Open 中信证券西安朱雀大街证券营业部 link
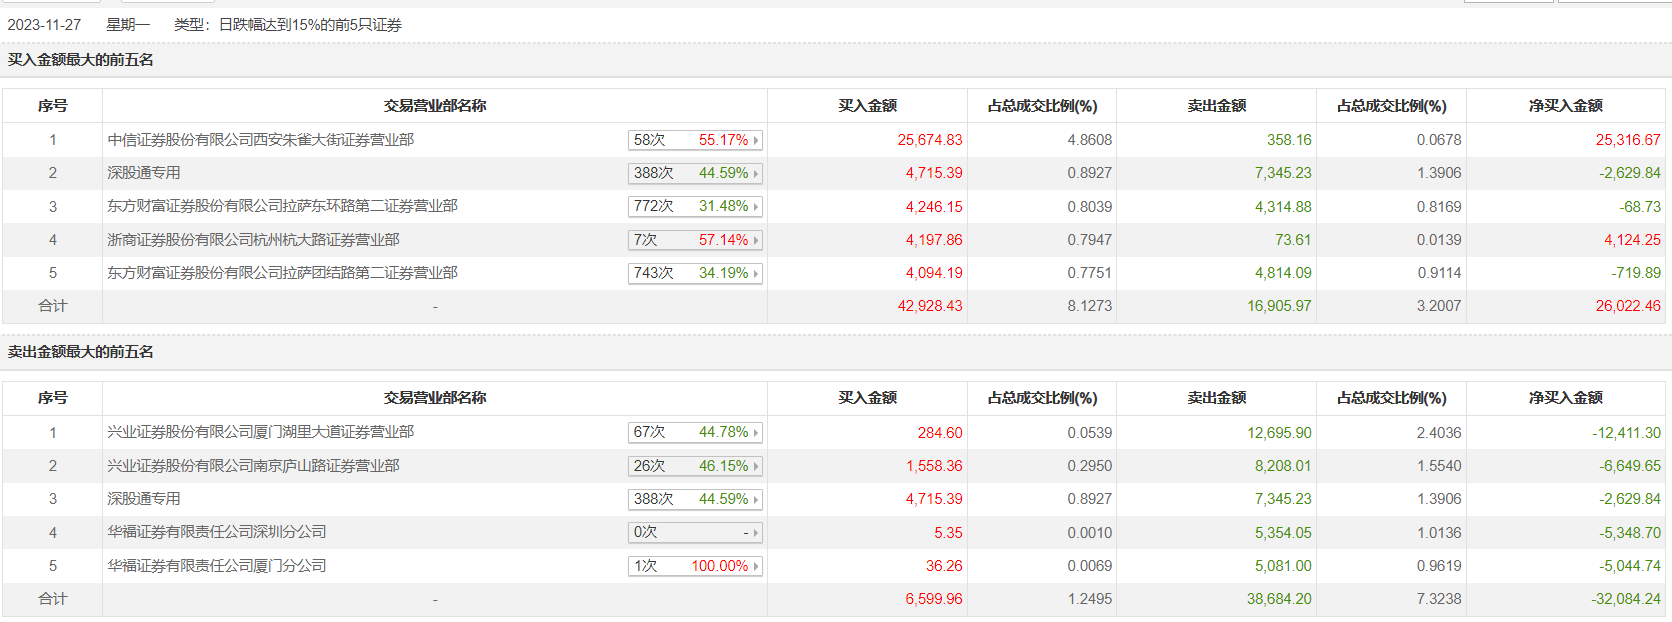This screenshot has height=622, width=1672. pyautogui.click(x=260, y=140)
